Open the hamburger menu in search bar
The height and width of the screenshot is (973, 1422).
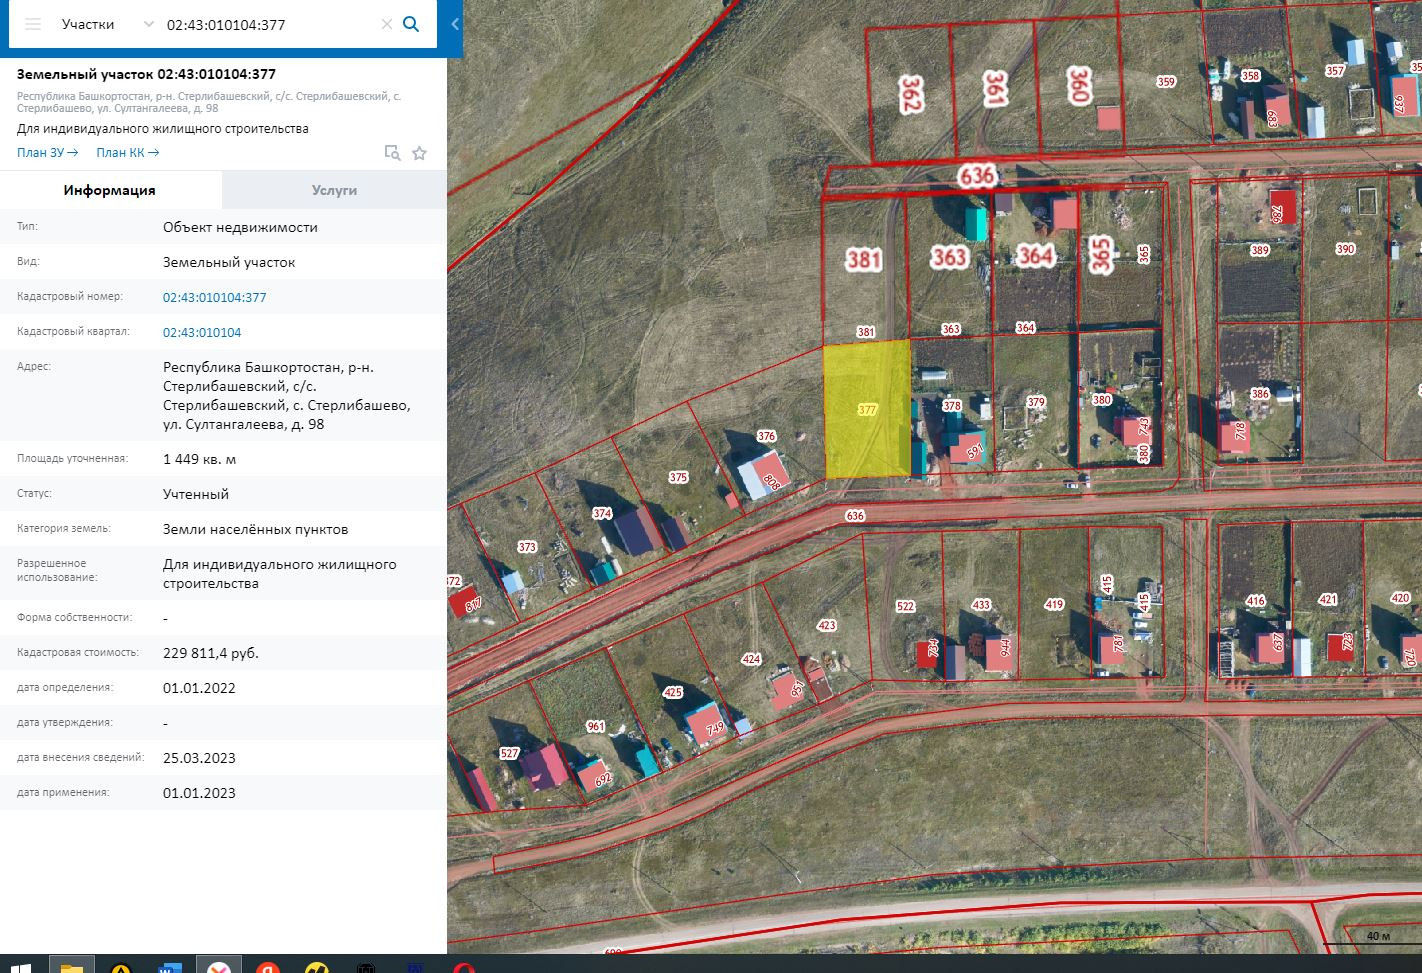33,24
